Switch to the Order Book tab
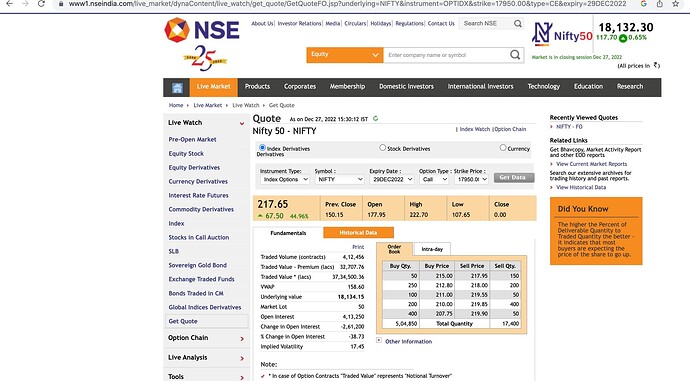690x381 pixels. (x=394, y=249)
